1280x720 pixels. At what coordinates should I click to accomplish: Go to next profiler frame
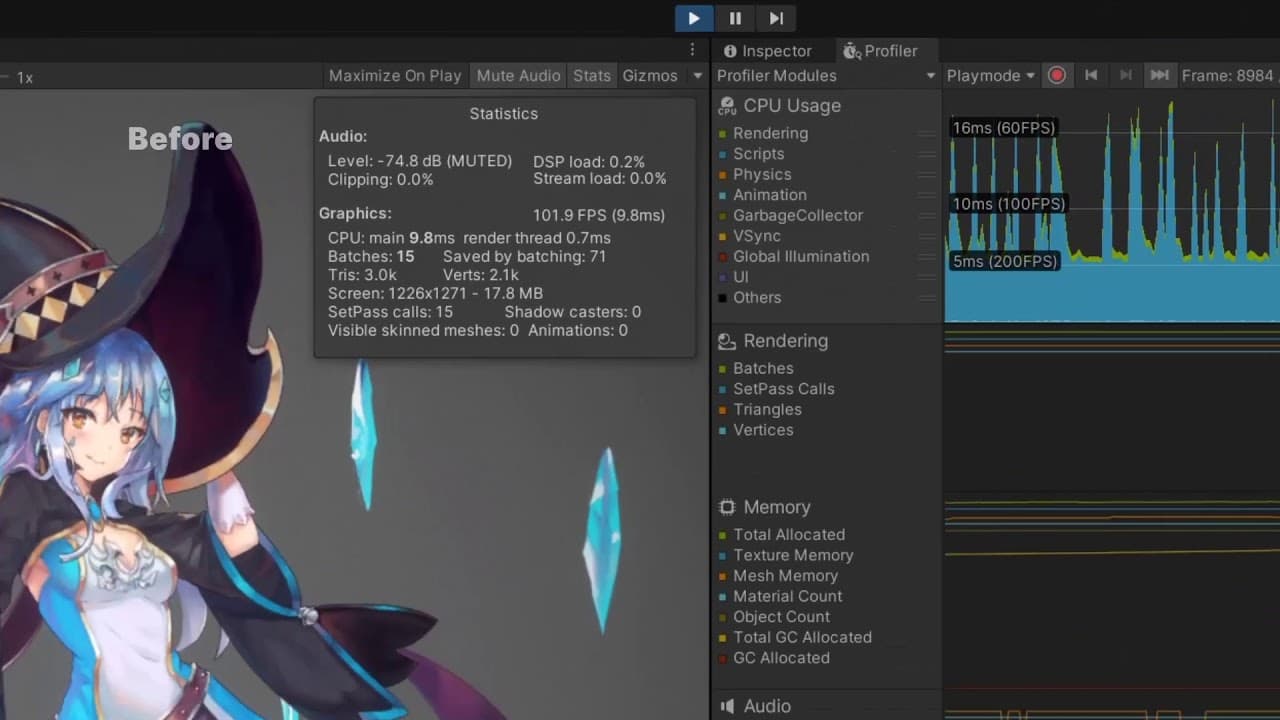point(1125,75)
